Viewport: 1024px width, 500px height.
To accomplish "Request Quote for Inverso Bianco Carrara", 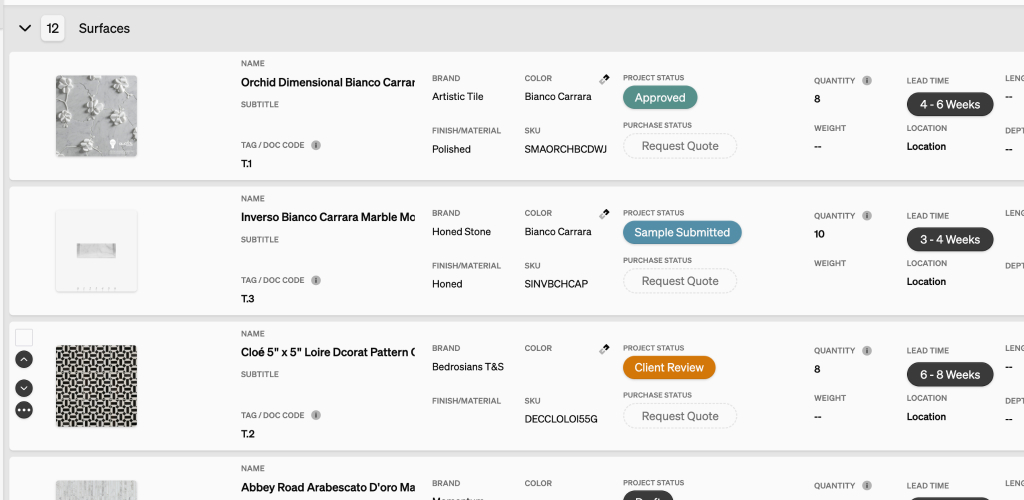I will [x=680, y=281].
